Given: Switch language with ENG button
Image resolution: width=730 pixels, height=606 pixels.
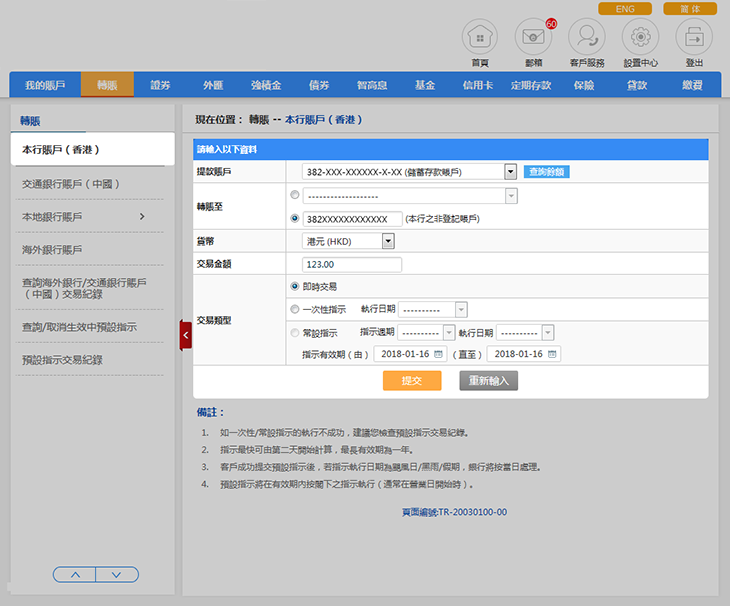Looking at the screenshot, I should pyautogui.click(x=625, y=9).
